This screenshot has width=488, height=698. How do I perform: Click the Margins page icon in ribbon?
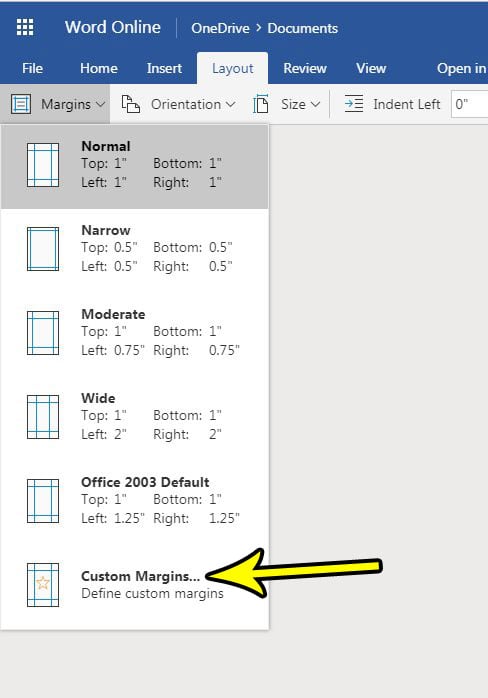[21, 104]
